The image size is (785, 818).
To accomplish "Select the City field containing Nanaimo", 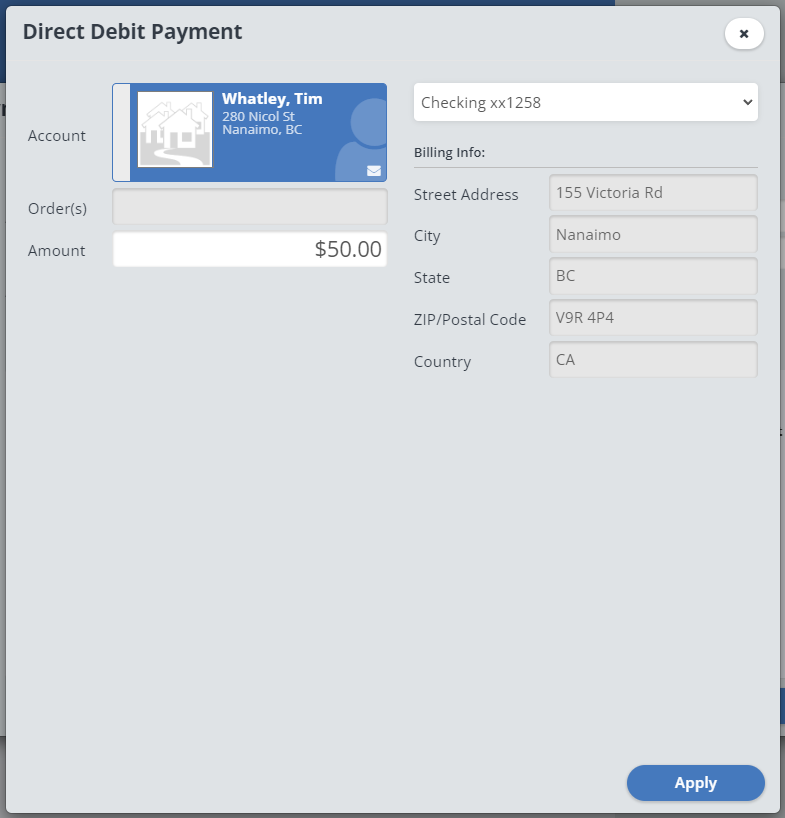I will [x=653, y=235].
